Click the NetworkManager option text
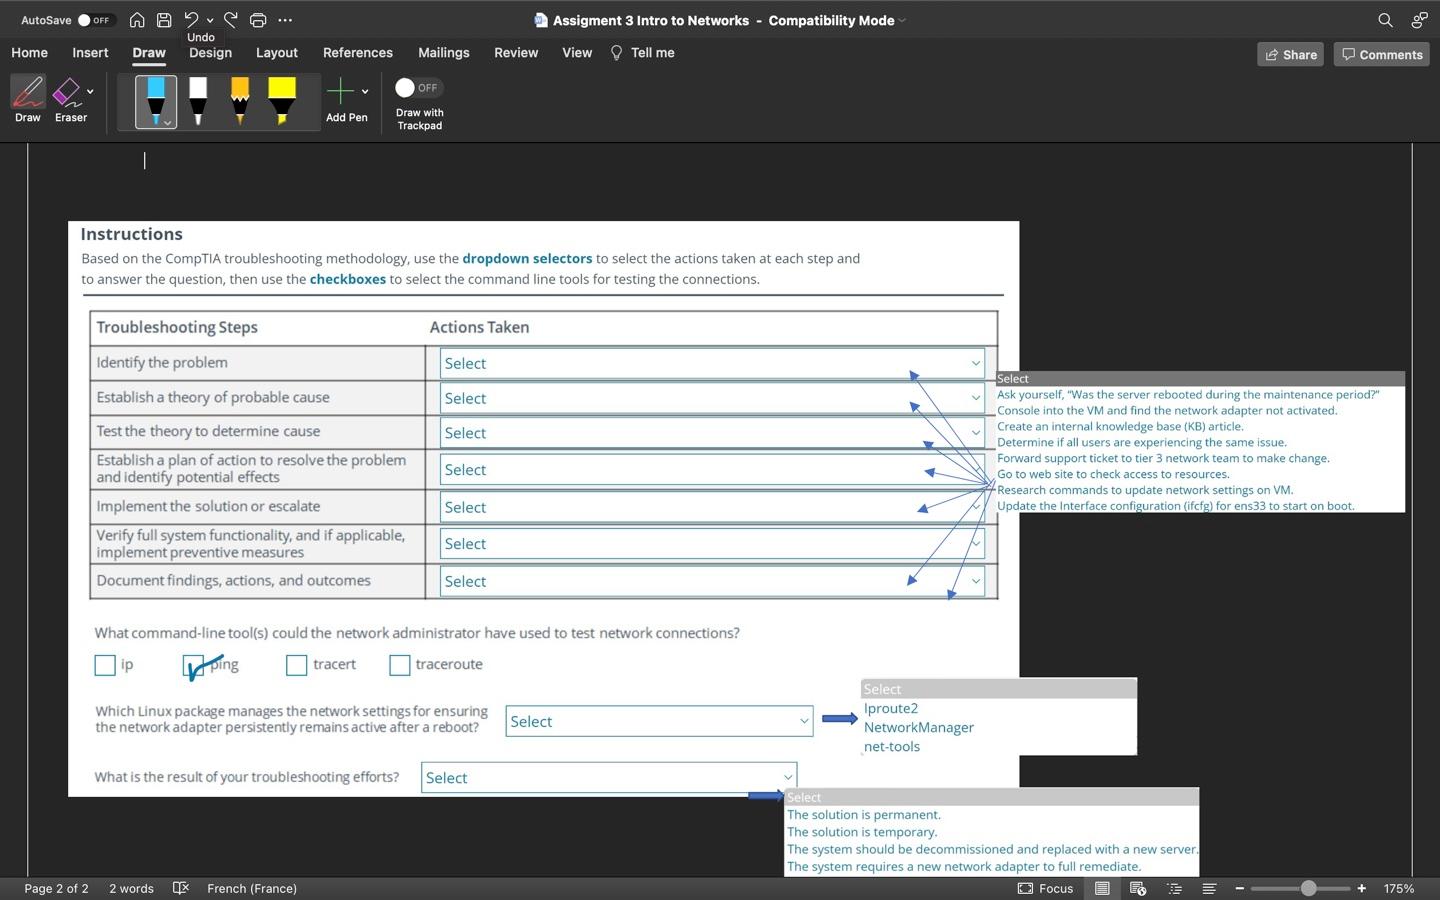1440x900 pixels. 919,727
